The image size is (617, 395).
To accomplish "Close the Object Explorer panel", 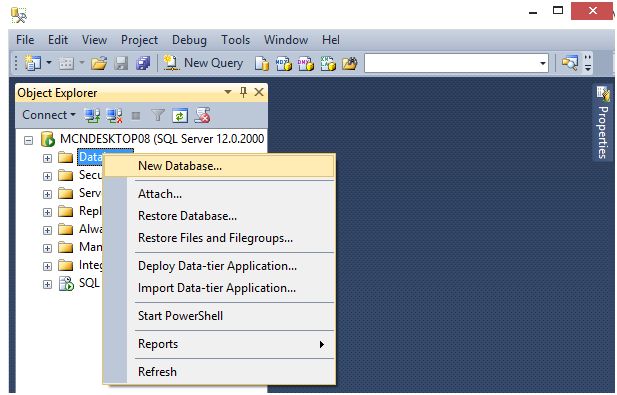I will click(259, 92).
